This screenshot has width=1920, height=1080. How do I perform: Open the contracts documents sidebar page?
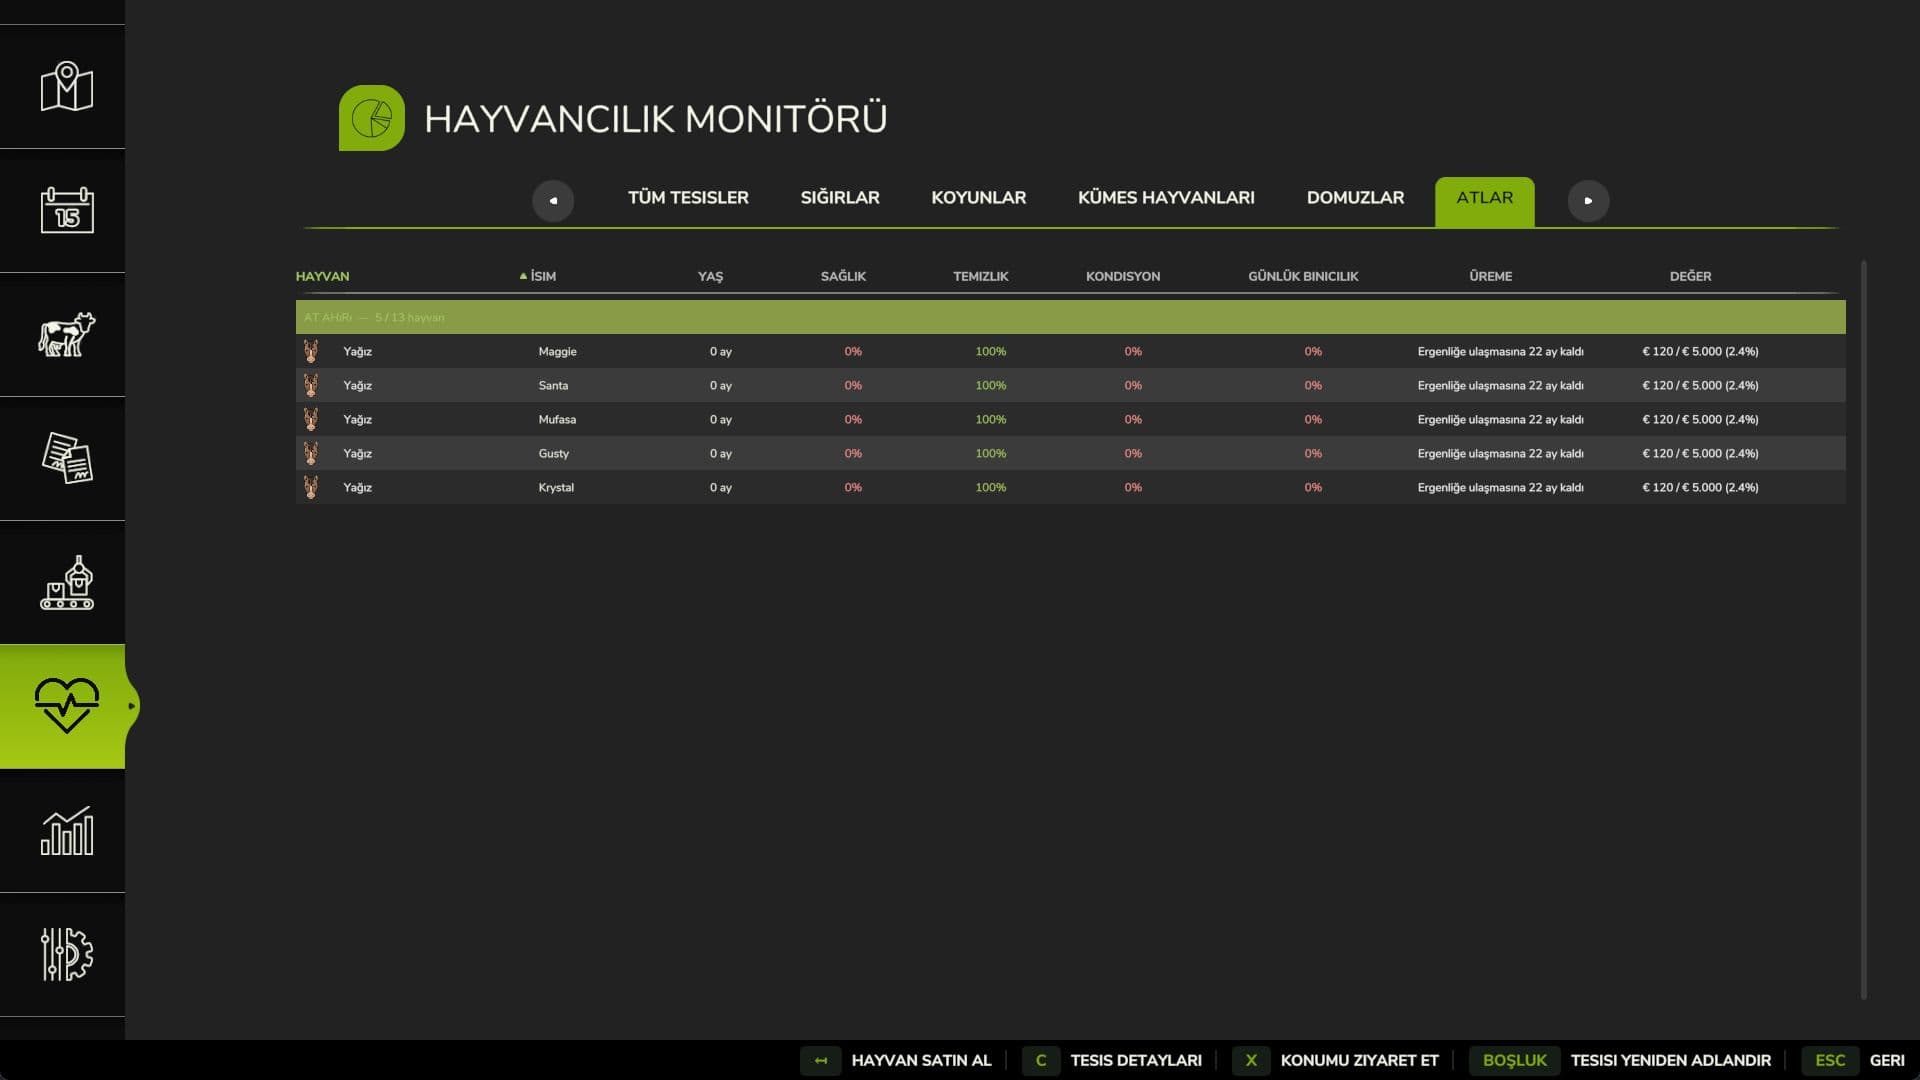pos(66,459)
